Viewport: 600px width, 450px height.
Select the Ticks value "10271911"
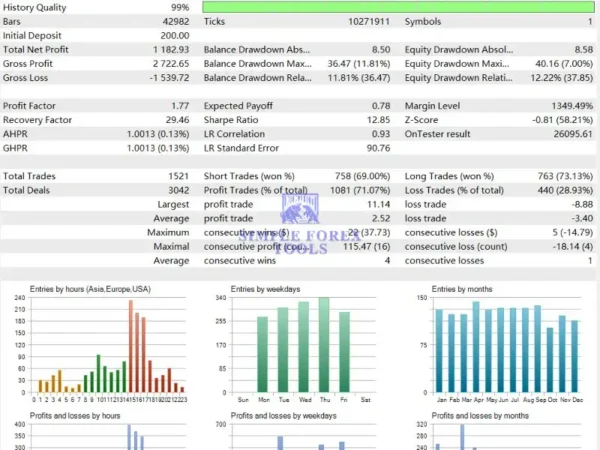coord(369,21)
